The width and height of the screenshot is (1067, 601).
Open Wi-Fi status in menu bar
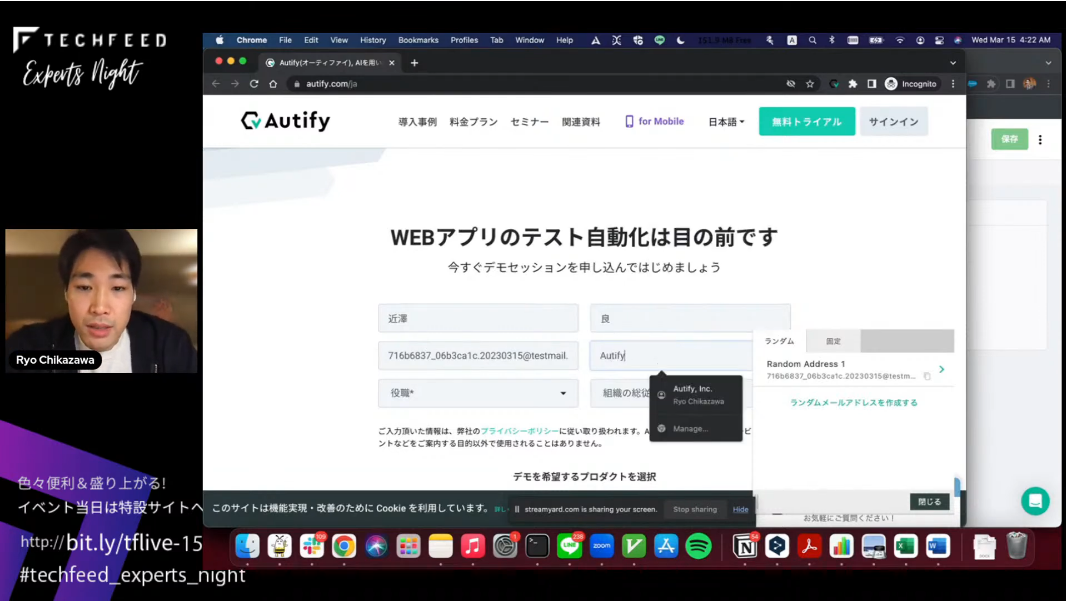[x=900, y=40]
